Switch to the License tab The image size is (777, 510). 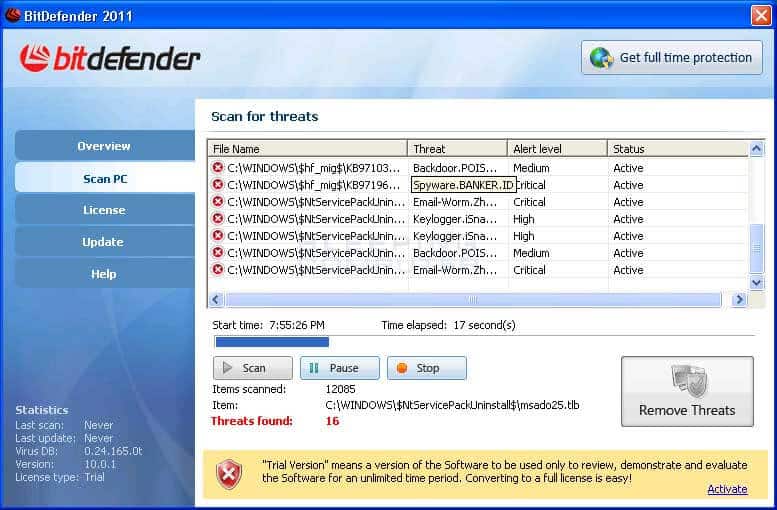pos(104,210)
